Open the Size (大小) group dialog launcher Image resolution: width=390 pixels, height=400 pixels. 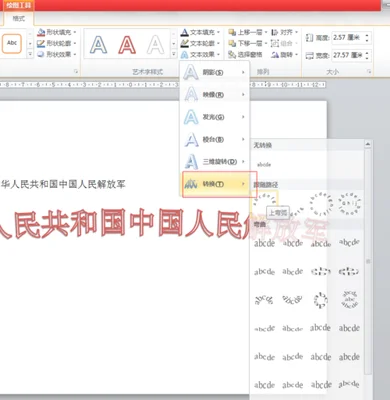(x=369, y=71)
